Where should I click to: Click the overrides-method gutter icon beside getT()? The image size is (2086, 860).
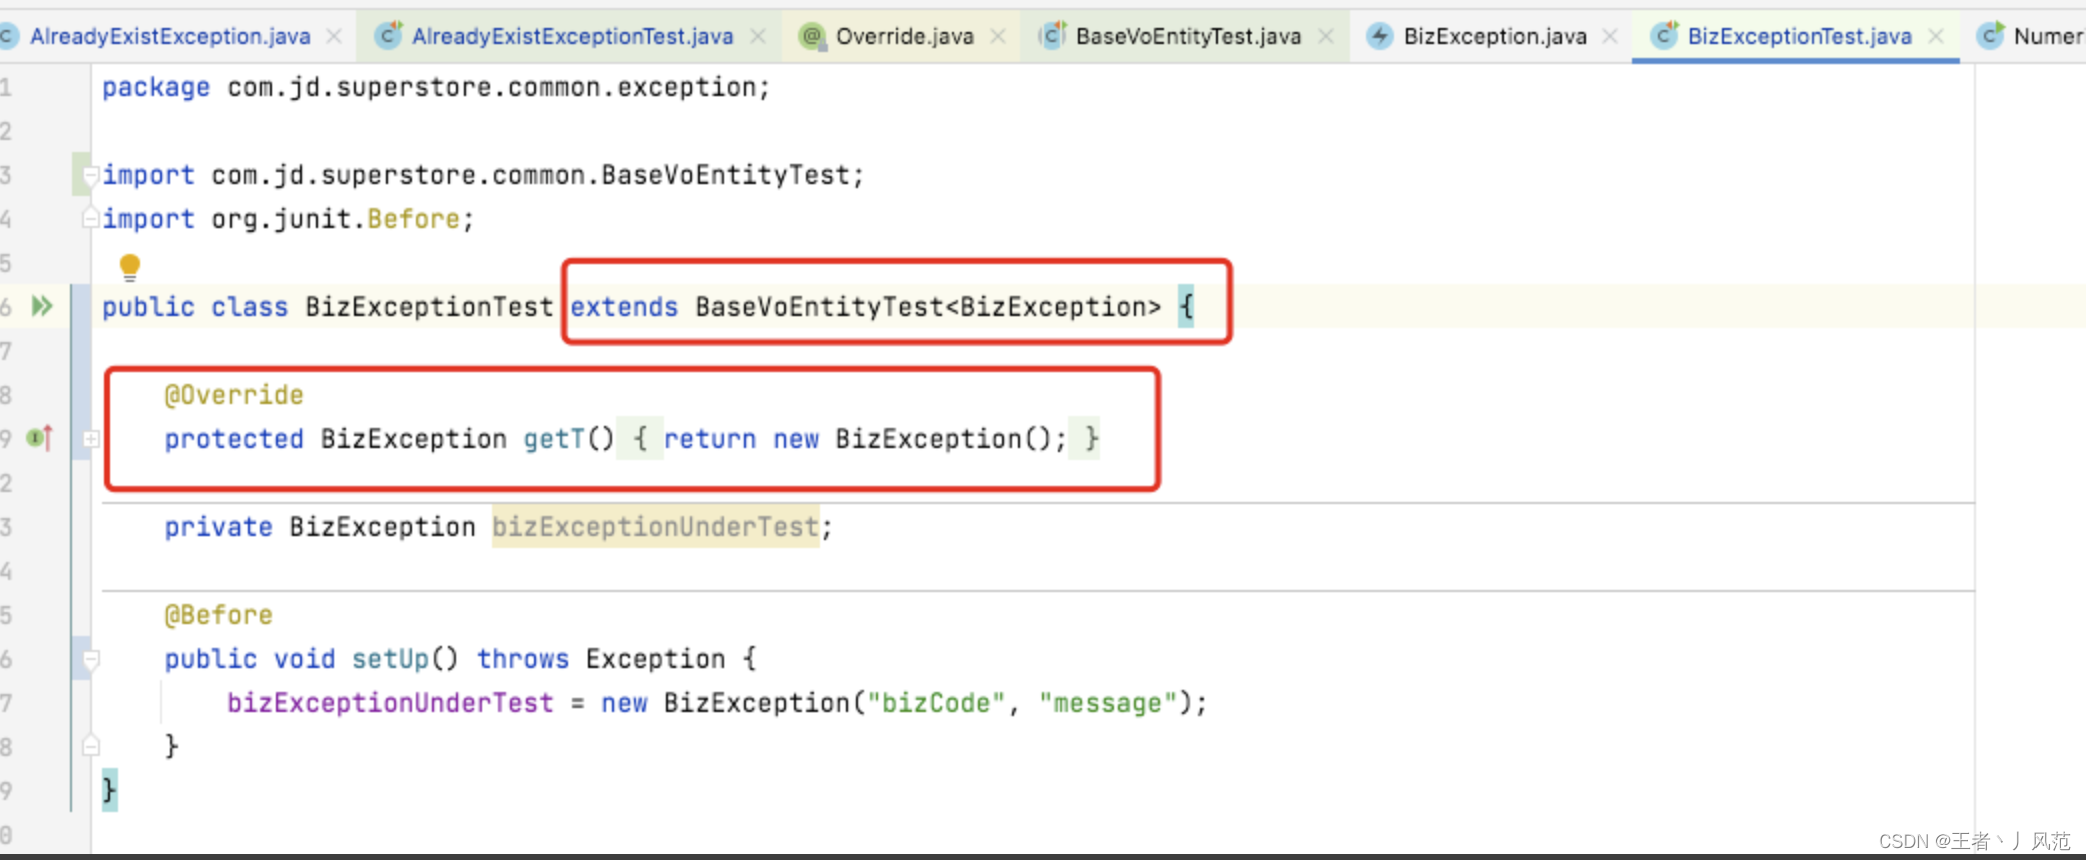[39, 438]
